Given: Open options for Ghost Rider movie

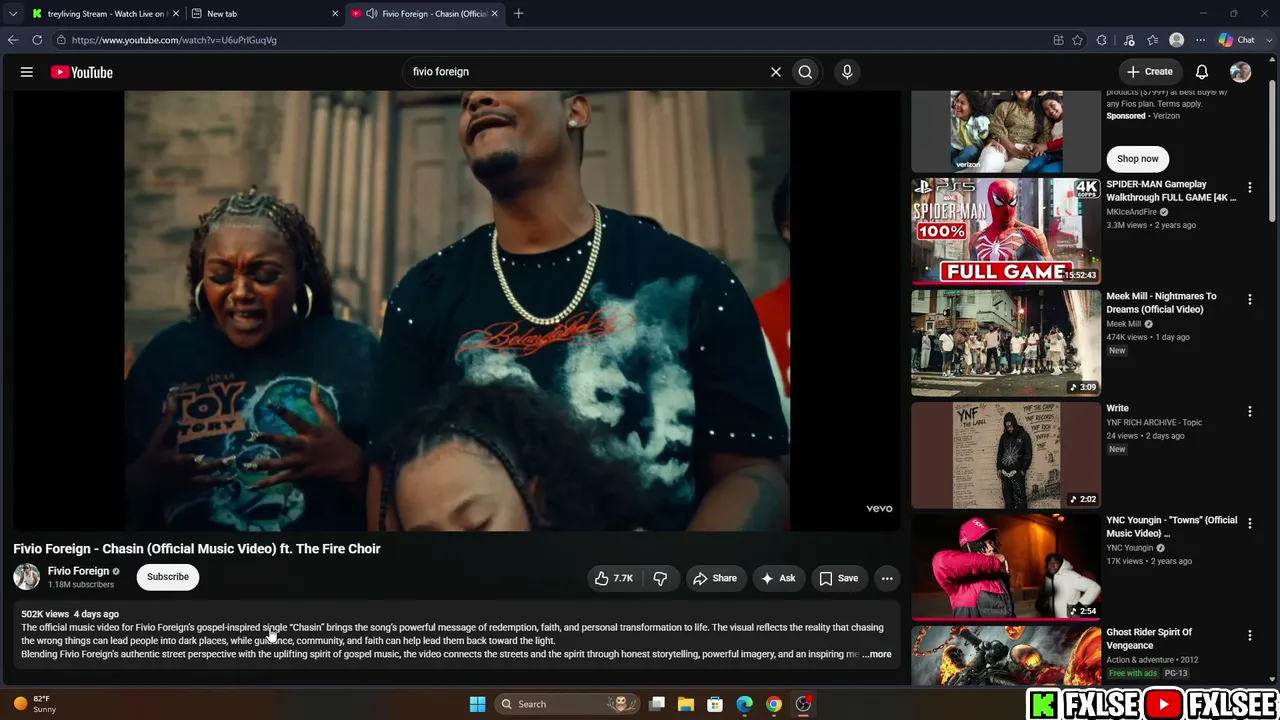Looking at the screenshot, I should 1249,636.
